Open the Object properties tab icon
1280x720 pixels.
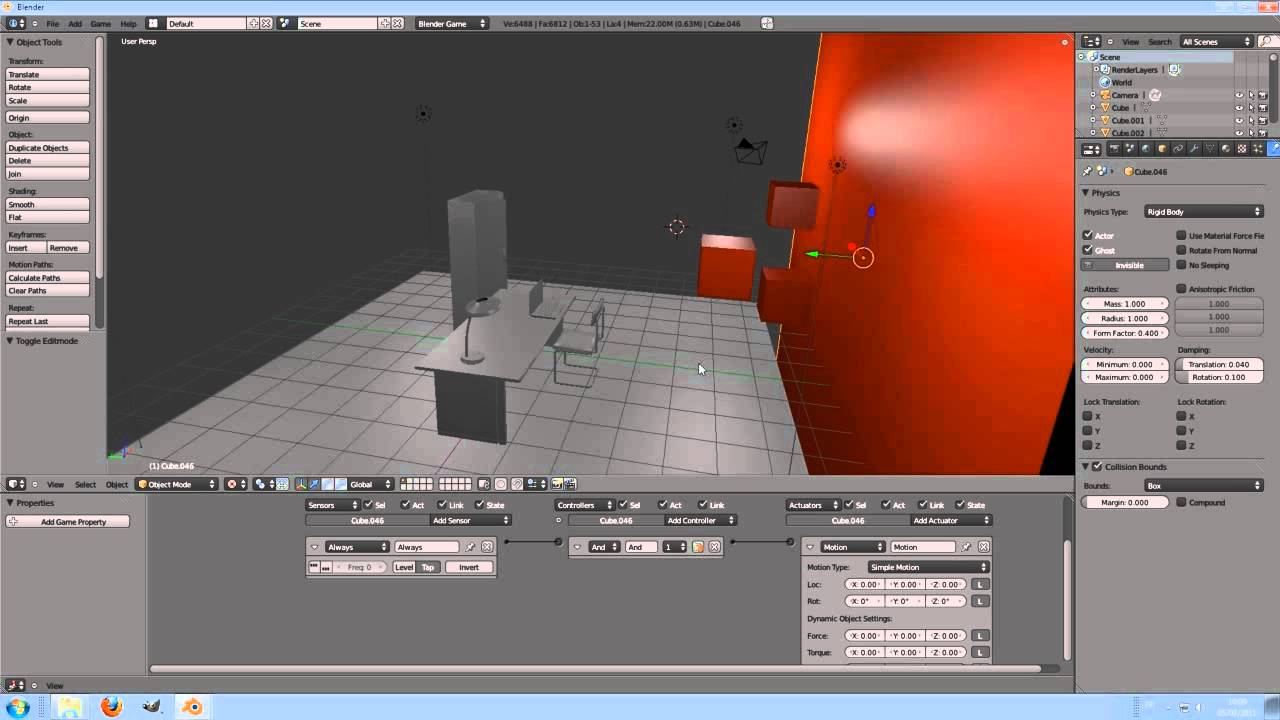coord(1162,148)
